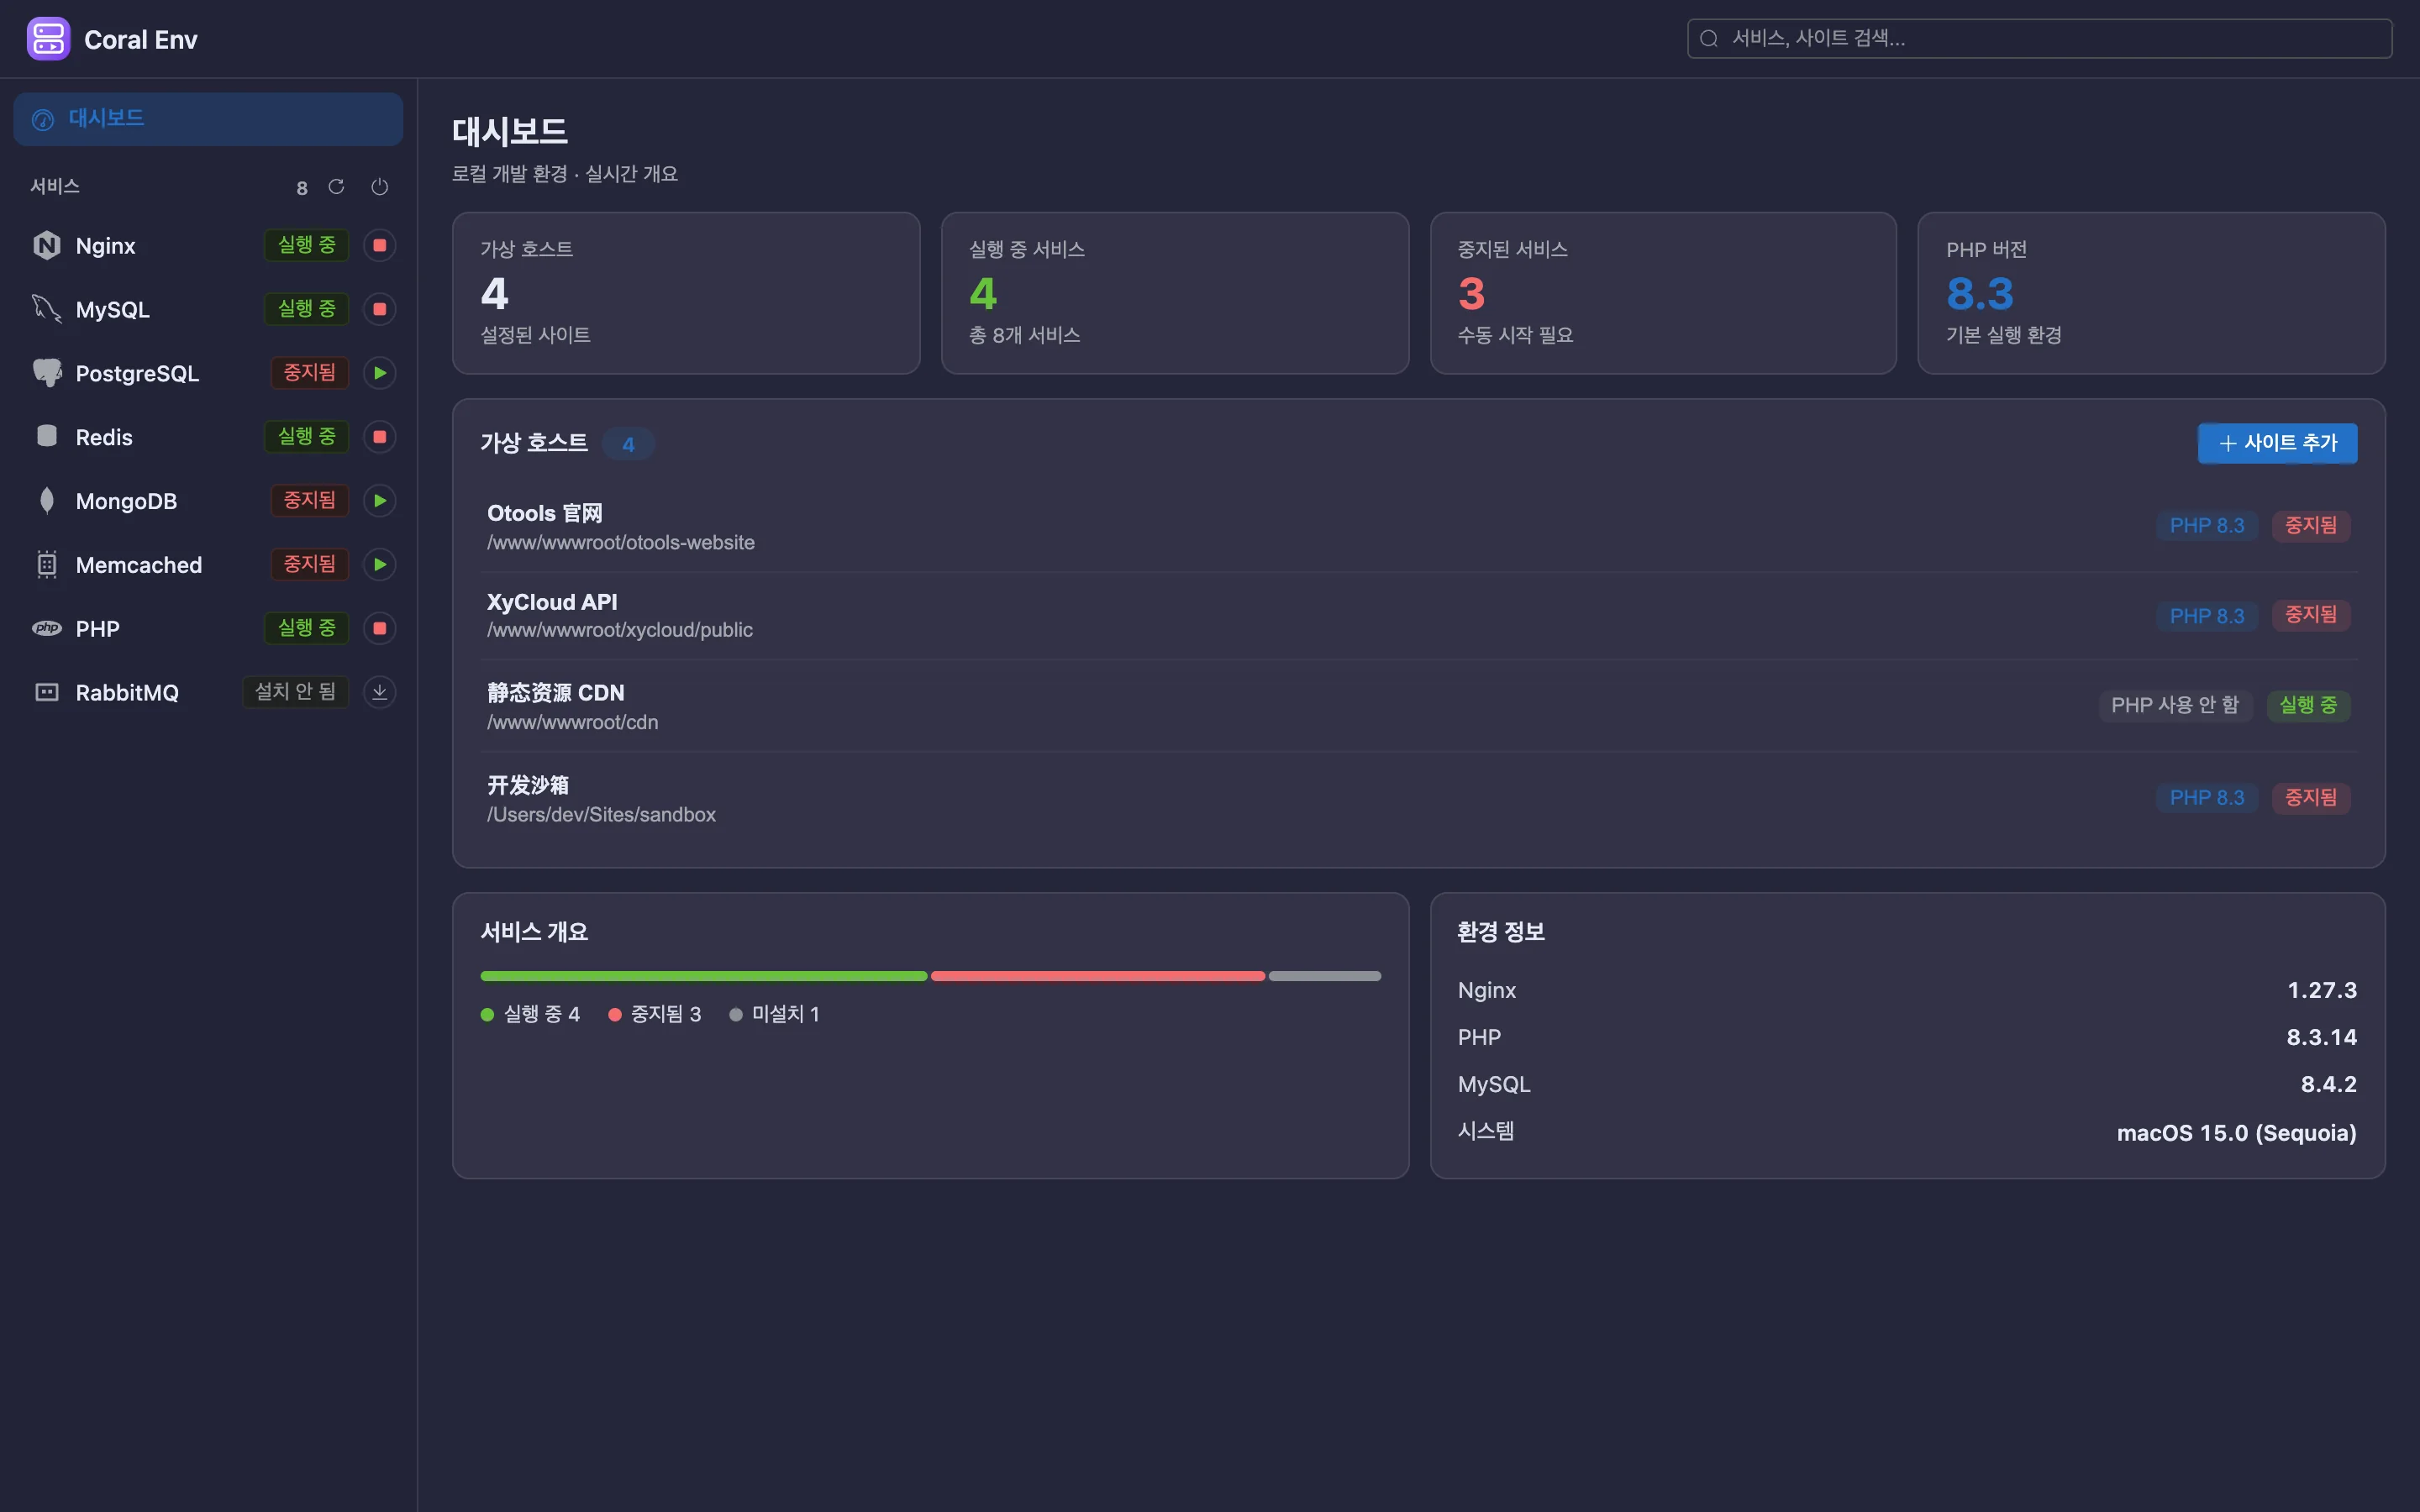Image resolution: width=2420 pixels, height=1512 pixels.
Task: Click the 실행 중 서비스 stat card
Action: [1174, 293]
